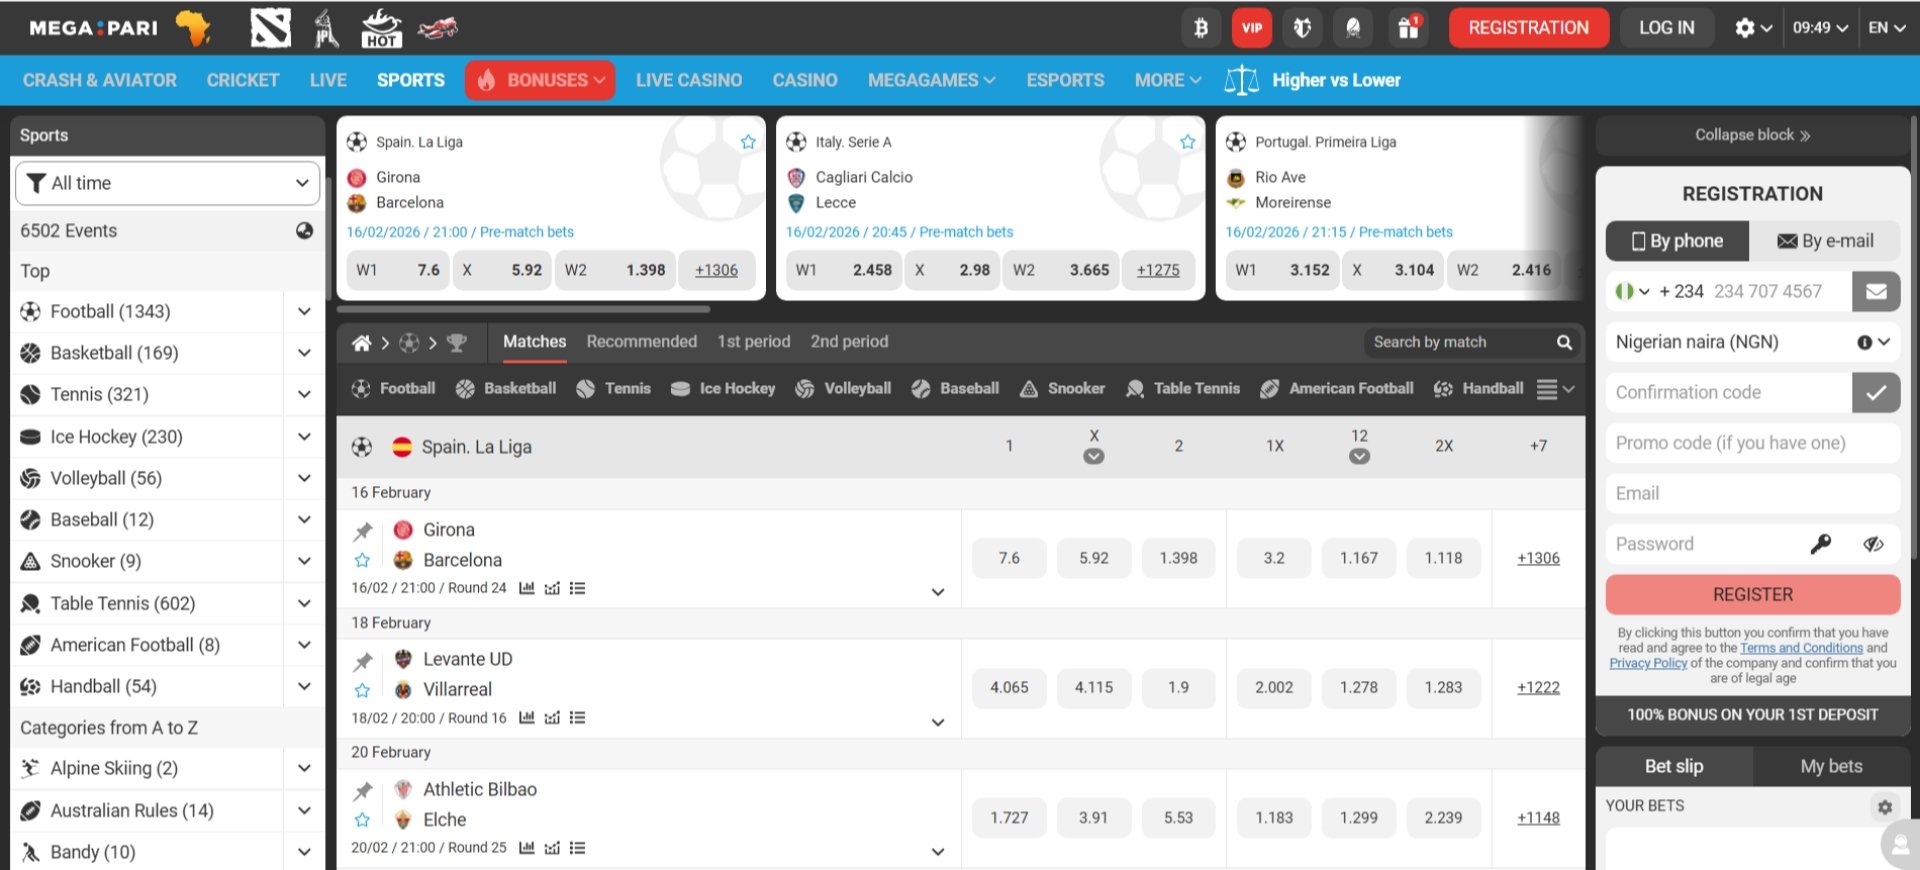The width and height of the screenshot is (1920, 870).
Task: Switch to the 1st period tab
Action: pos(754,342)
